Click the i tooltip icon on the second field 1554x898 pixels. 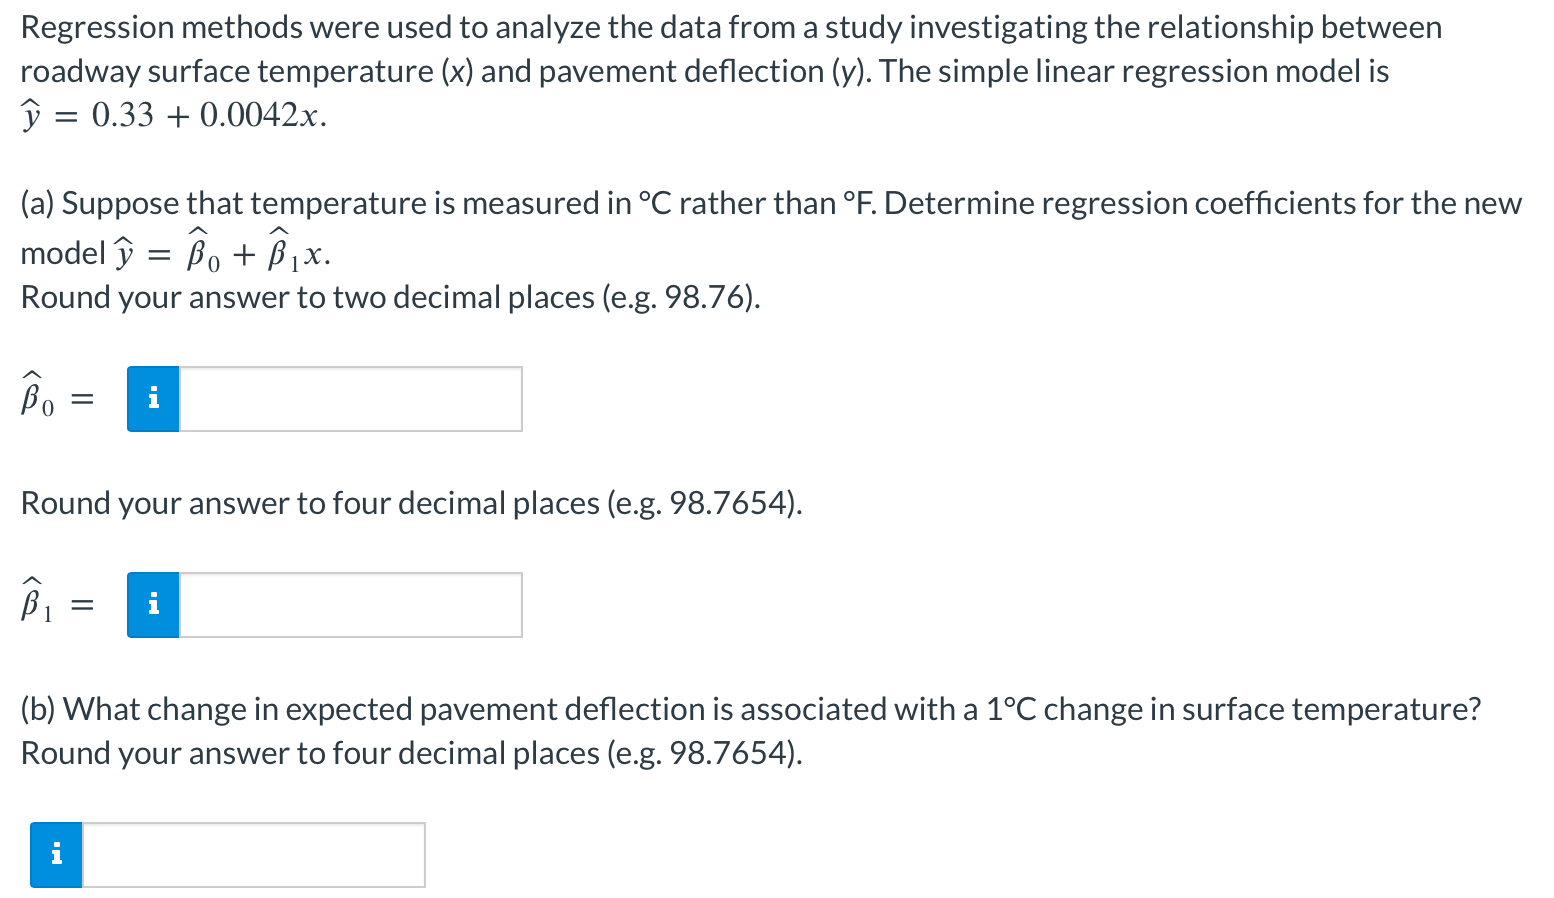point(152,604)
